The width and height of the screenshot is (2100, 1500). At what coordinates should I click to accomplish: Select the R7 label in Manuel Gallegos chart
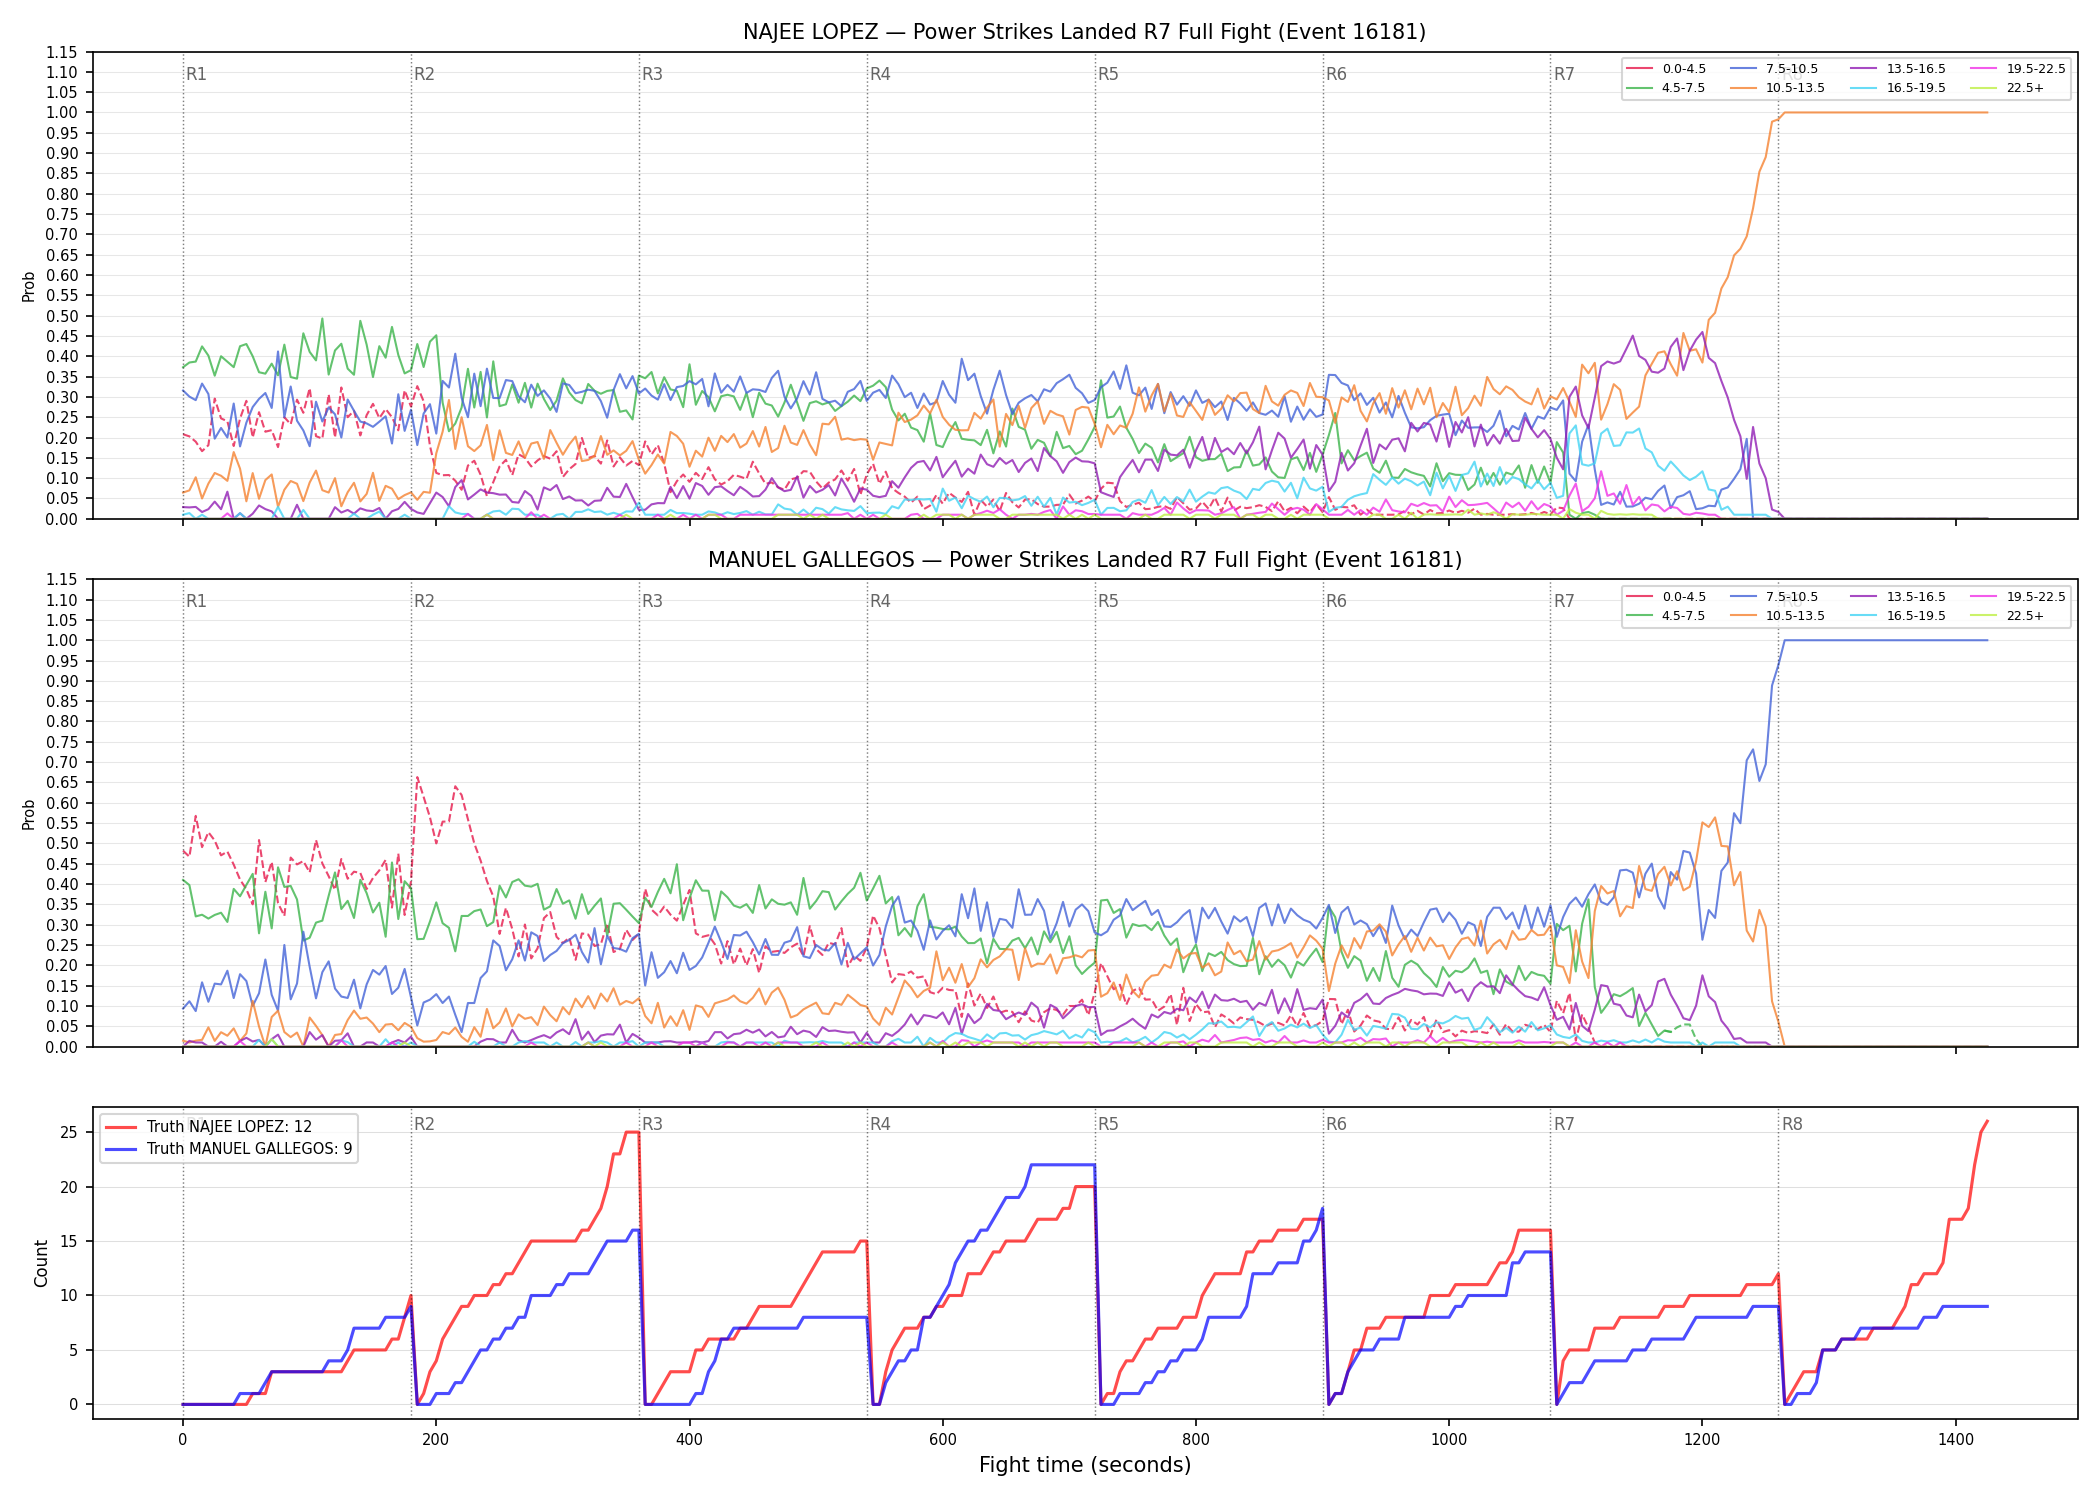coord(1564,601)
